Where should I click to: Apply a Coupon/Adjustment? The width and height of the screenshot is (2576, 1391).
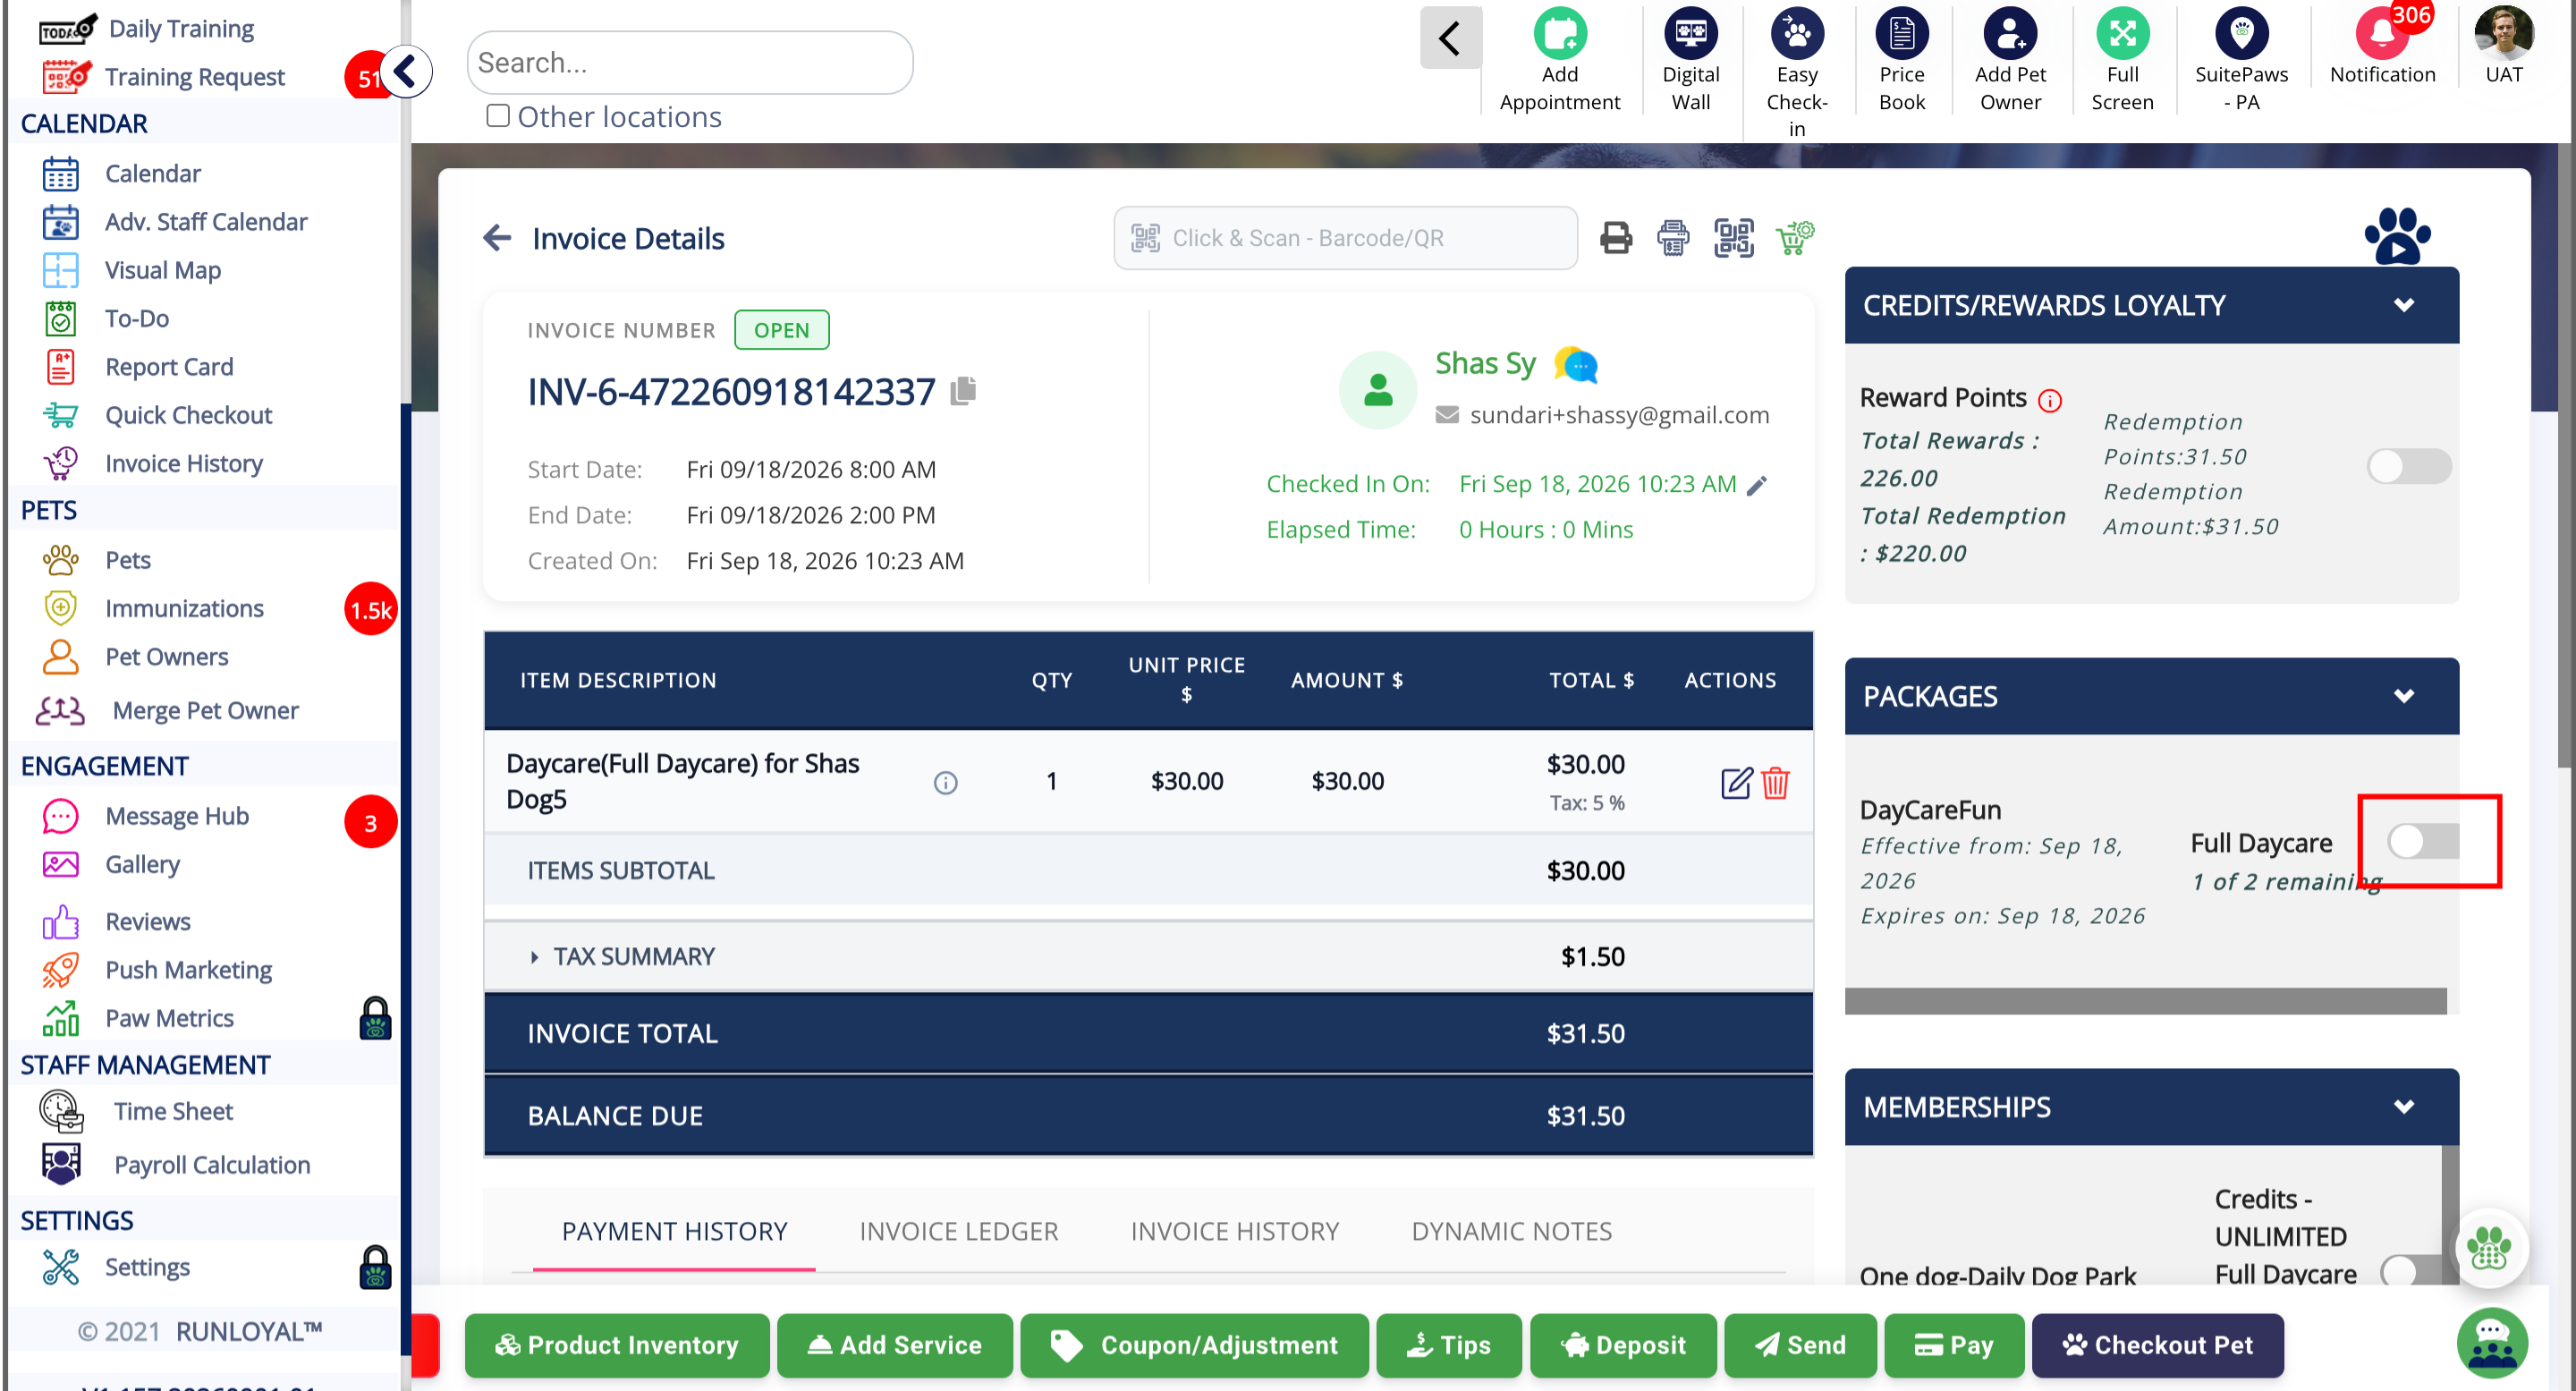click(x=1194, y=1345)
